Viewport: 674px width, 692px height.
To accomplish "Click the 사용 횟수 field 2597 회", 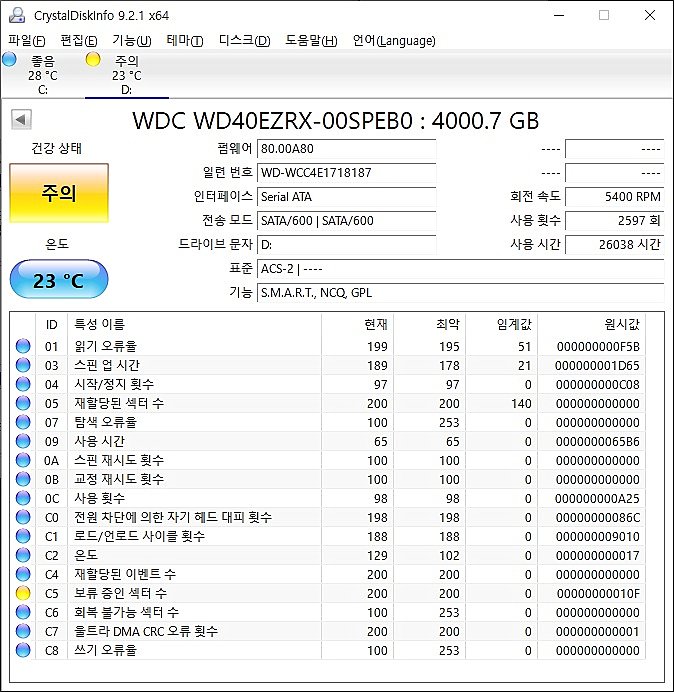I will (x=614, y=220).
